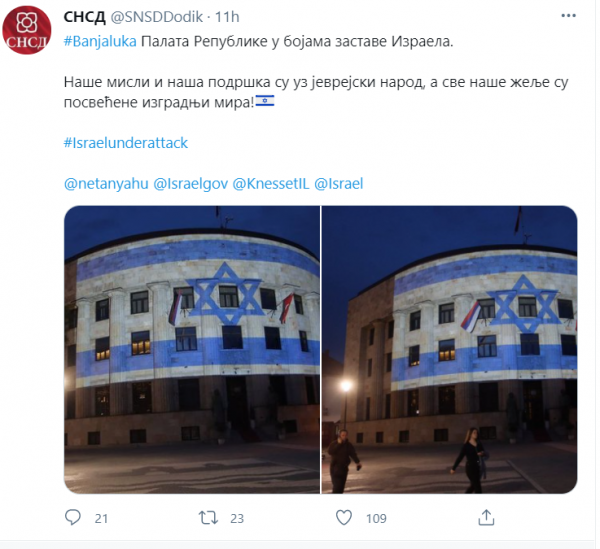600x549 pixels.
Task: Click the reply count 21
Action: point(101,518)
